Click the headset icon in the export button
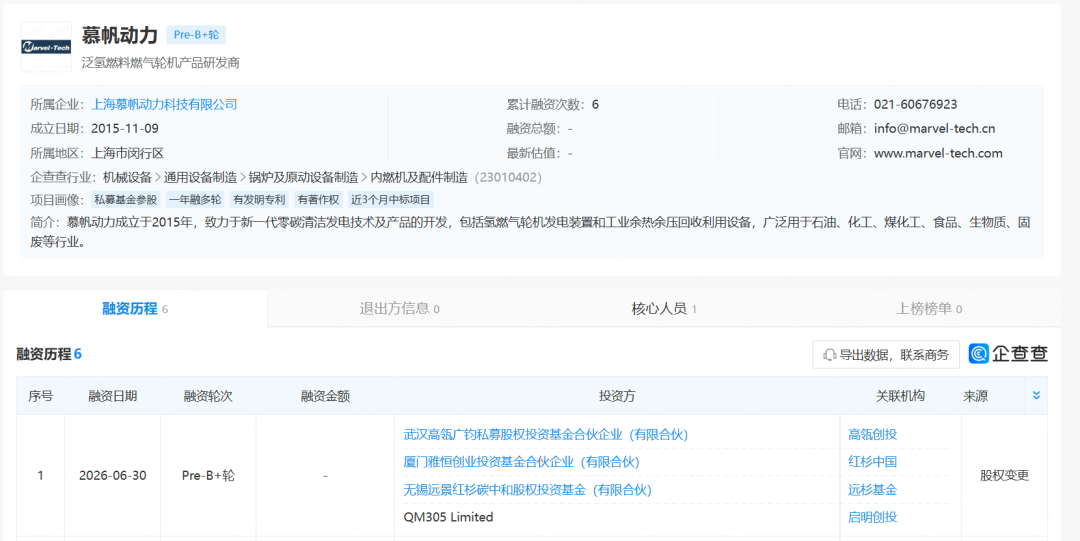The height and width of the screenshot is (541, 1080). point(829,355)
